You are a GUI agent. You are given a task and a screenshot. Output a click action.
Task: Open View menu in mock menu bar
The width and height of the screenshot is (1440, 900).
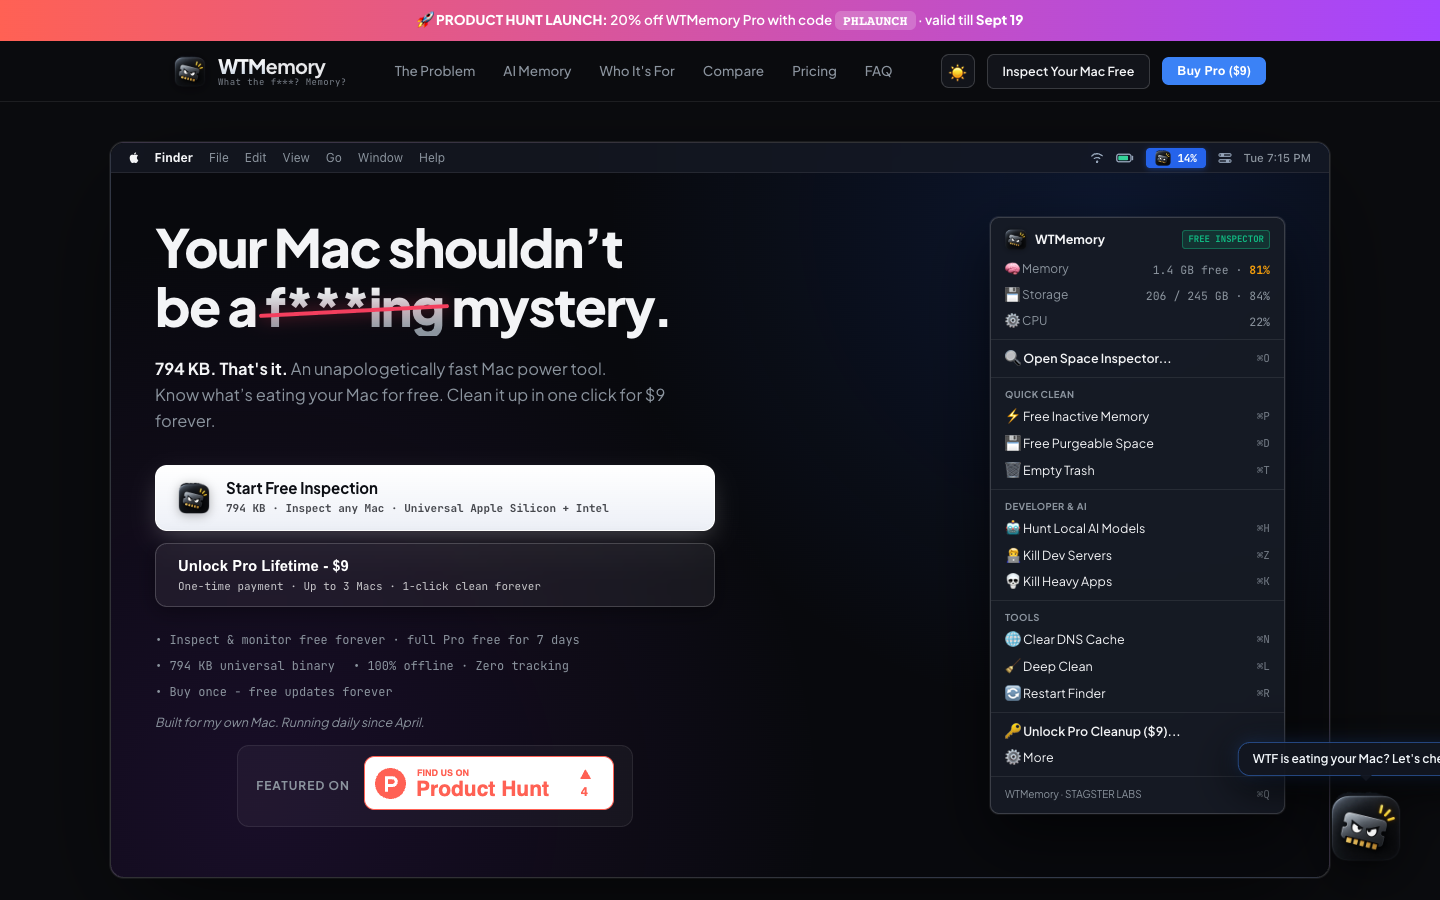coord(296,158)
